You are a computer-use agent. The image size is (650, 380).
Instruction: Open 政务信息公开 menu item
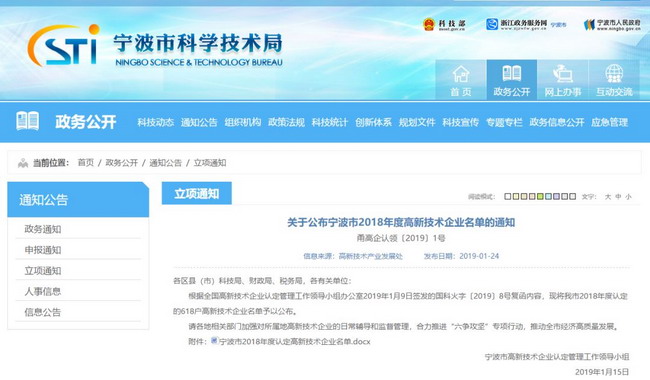pos(556,122)
